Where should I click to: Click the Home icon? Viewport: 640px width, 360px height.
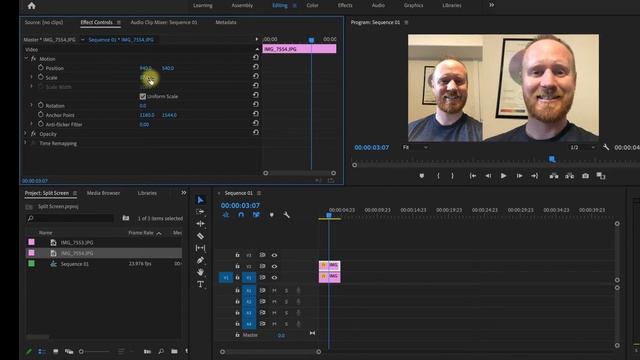tap(31, 6)
